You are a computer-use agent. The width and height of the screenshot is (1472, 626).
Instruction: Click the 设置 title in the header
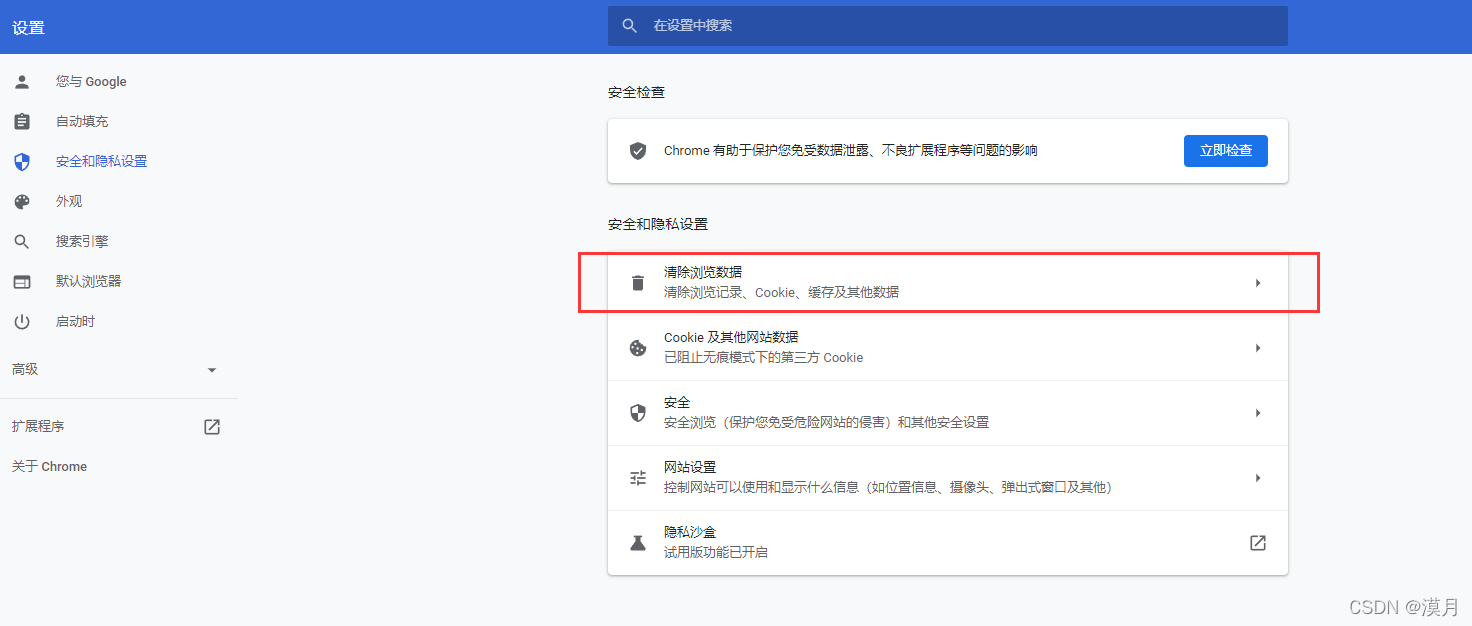pyautogui.click(x=28, y=28)
